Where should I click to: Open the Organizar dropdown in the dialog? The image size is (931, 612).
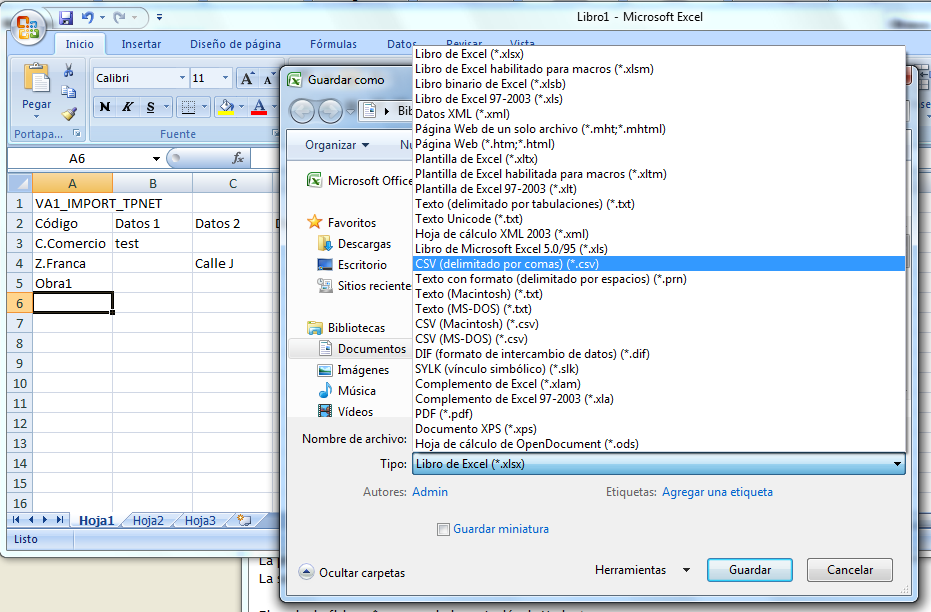pyautogui.click(x=337, y=145)
